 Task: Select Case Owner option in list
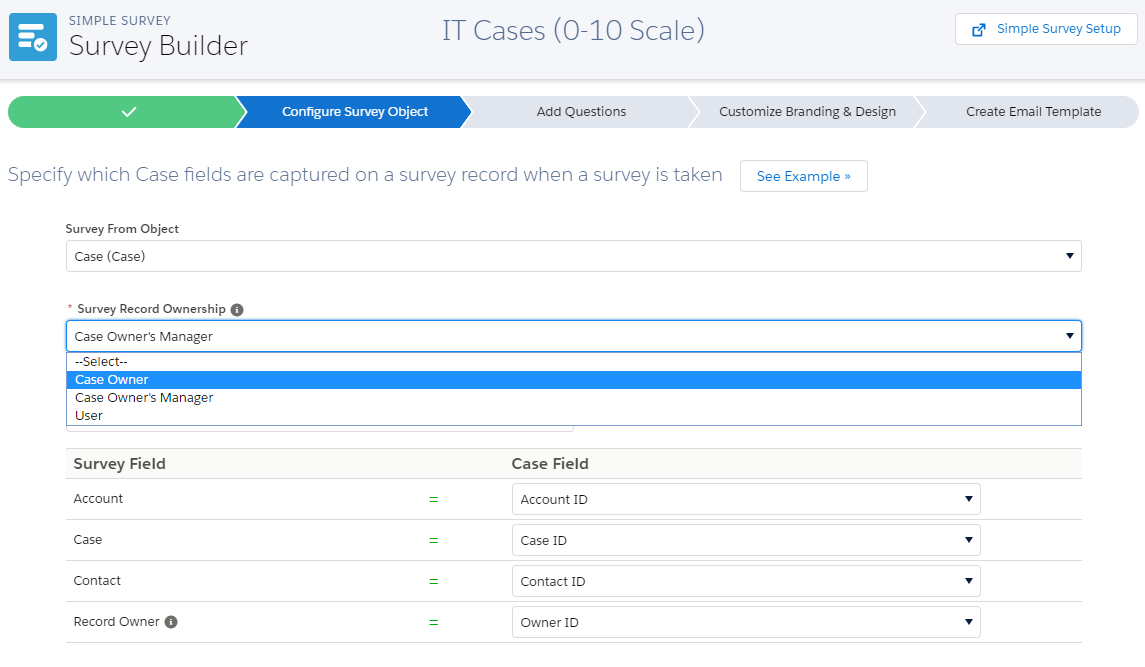click(x=573, y=380)
